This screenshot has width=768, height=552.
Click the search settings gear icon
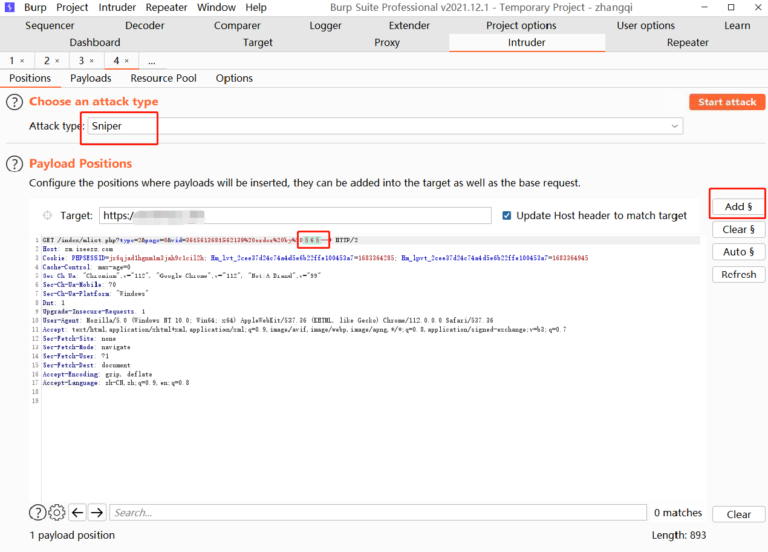(x=57, y=513)
